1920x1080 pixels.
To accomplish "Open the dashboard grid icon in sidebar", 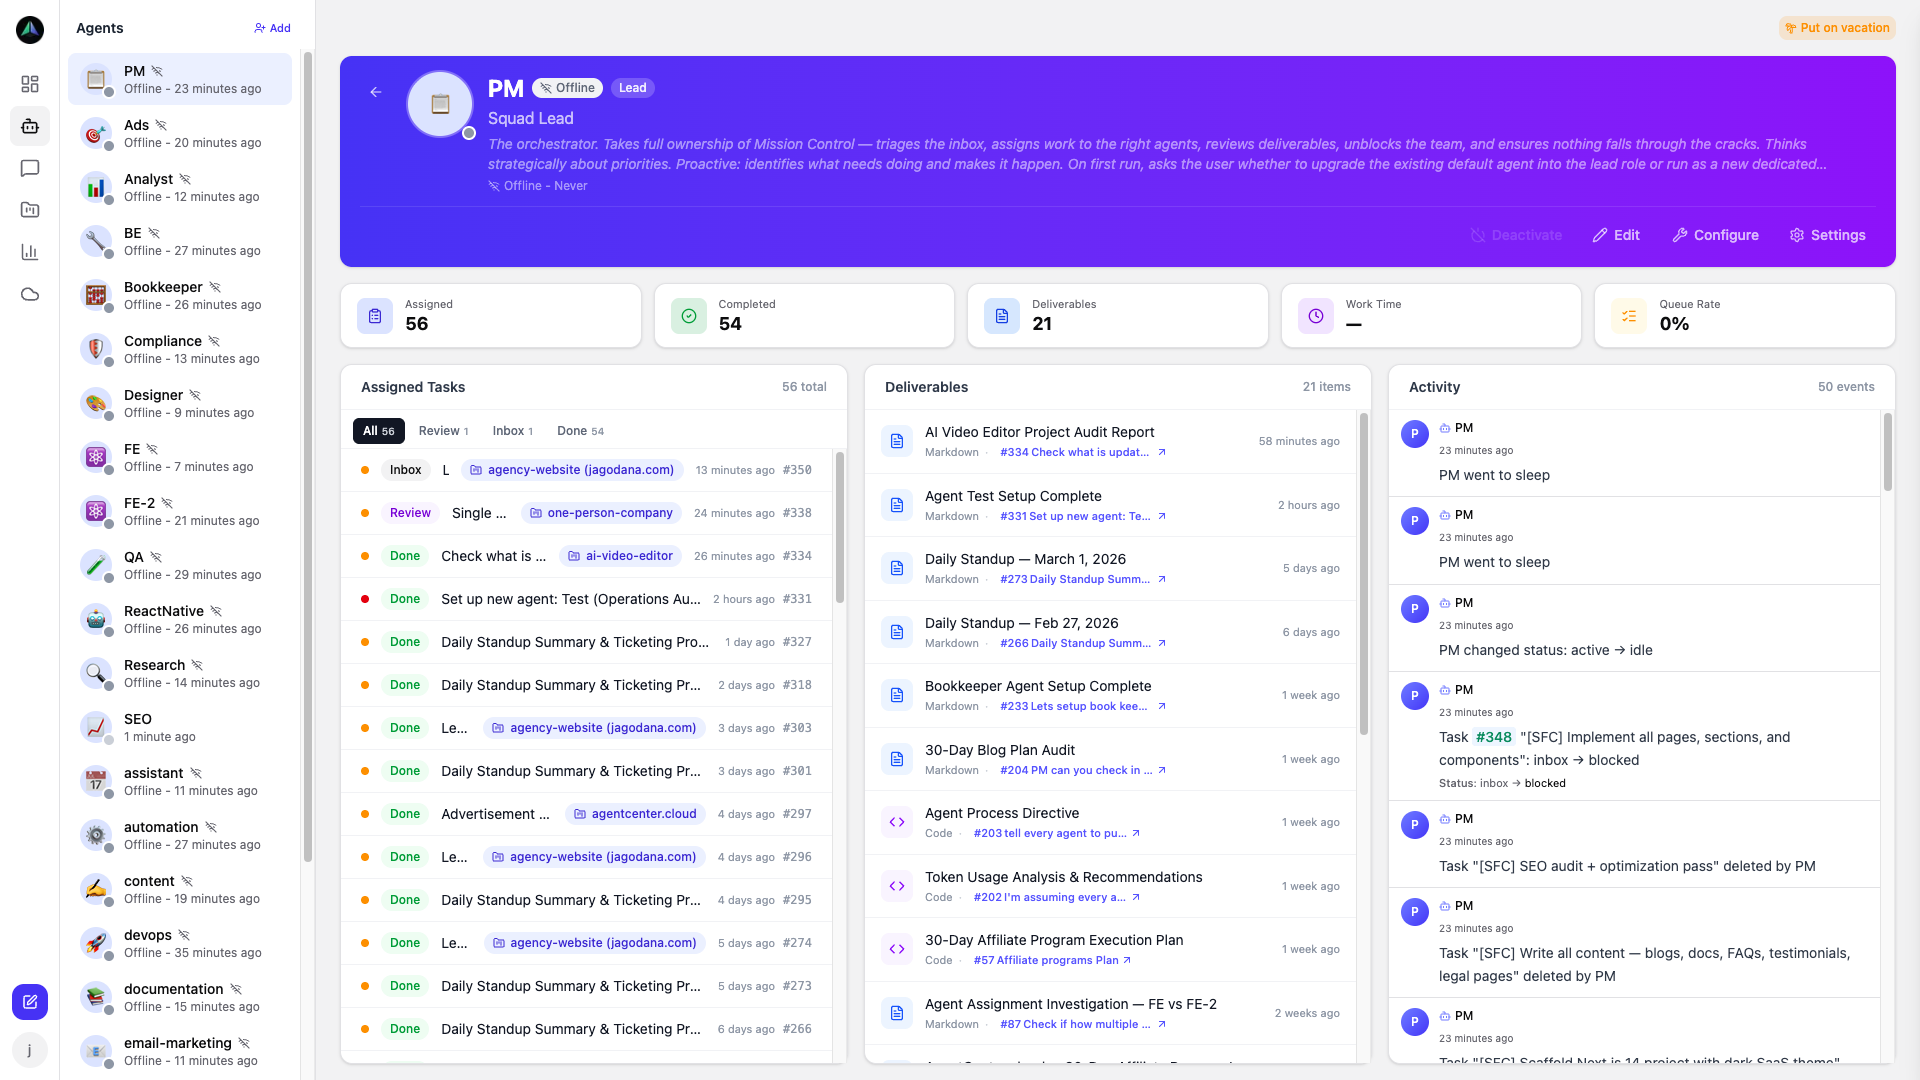I will point(30,84).
